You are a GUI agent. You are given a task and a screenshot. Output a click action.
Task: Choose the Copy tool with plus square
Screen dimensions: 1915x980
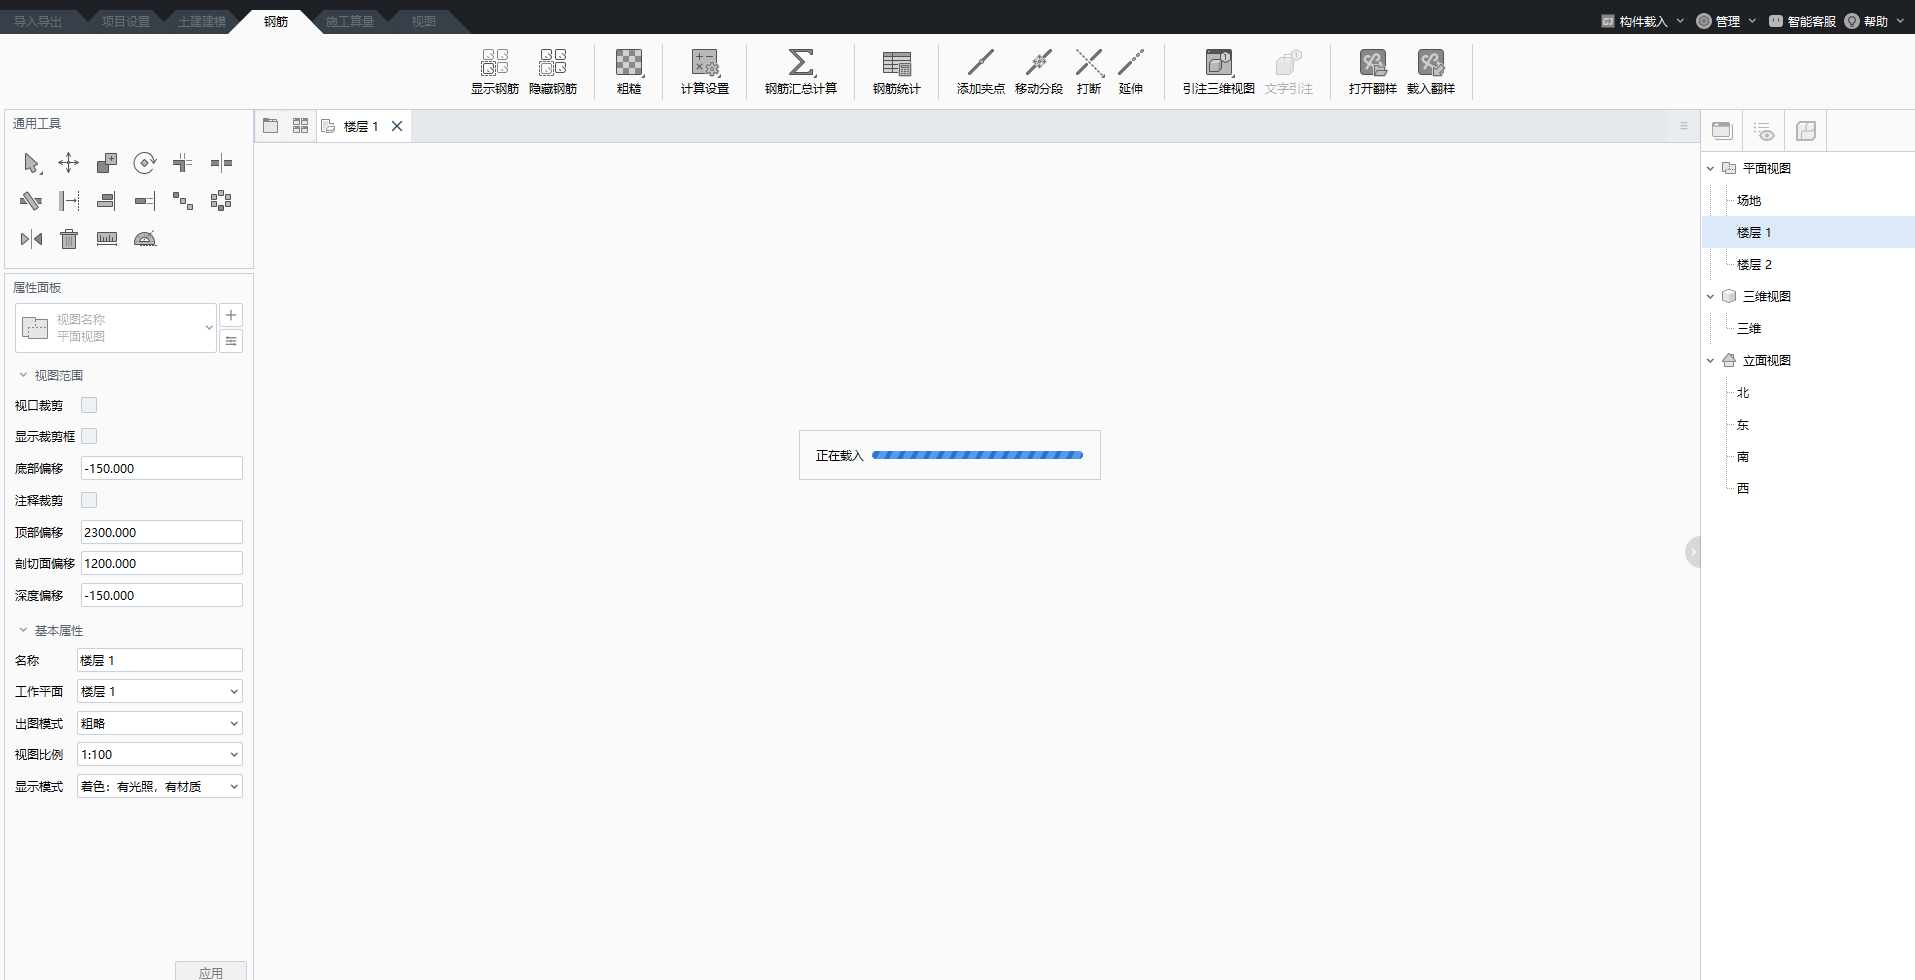tap(107, 163)
